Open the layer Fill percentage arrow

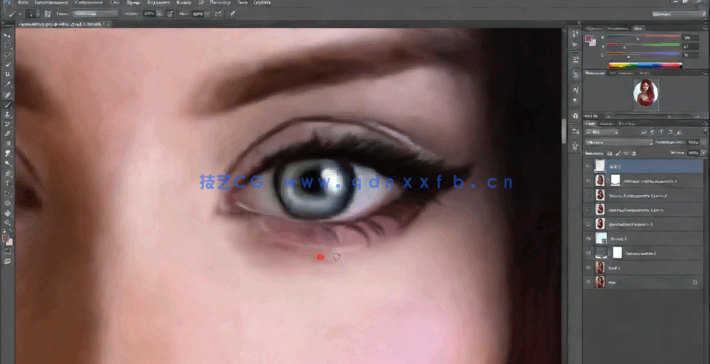coord(702,153)
